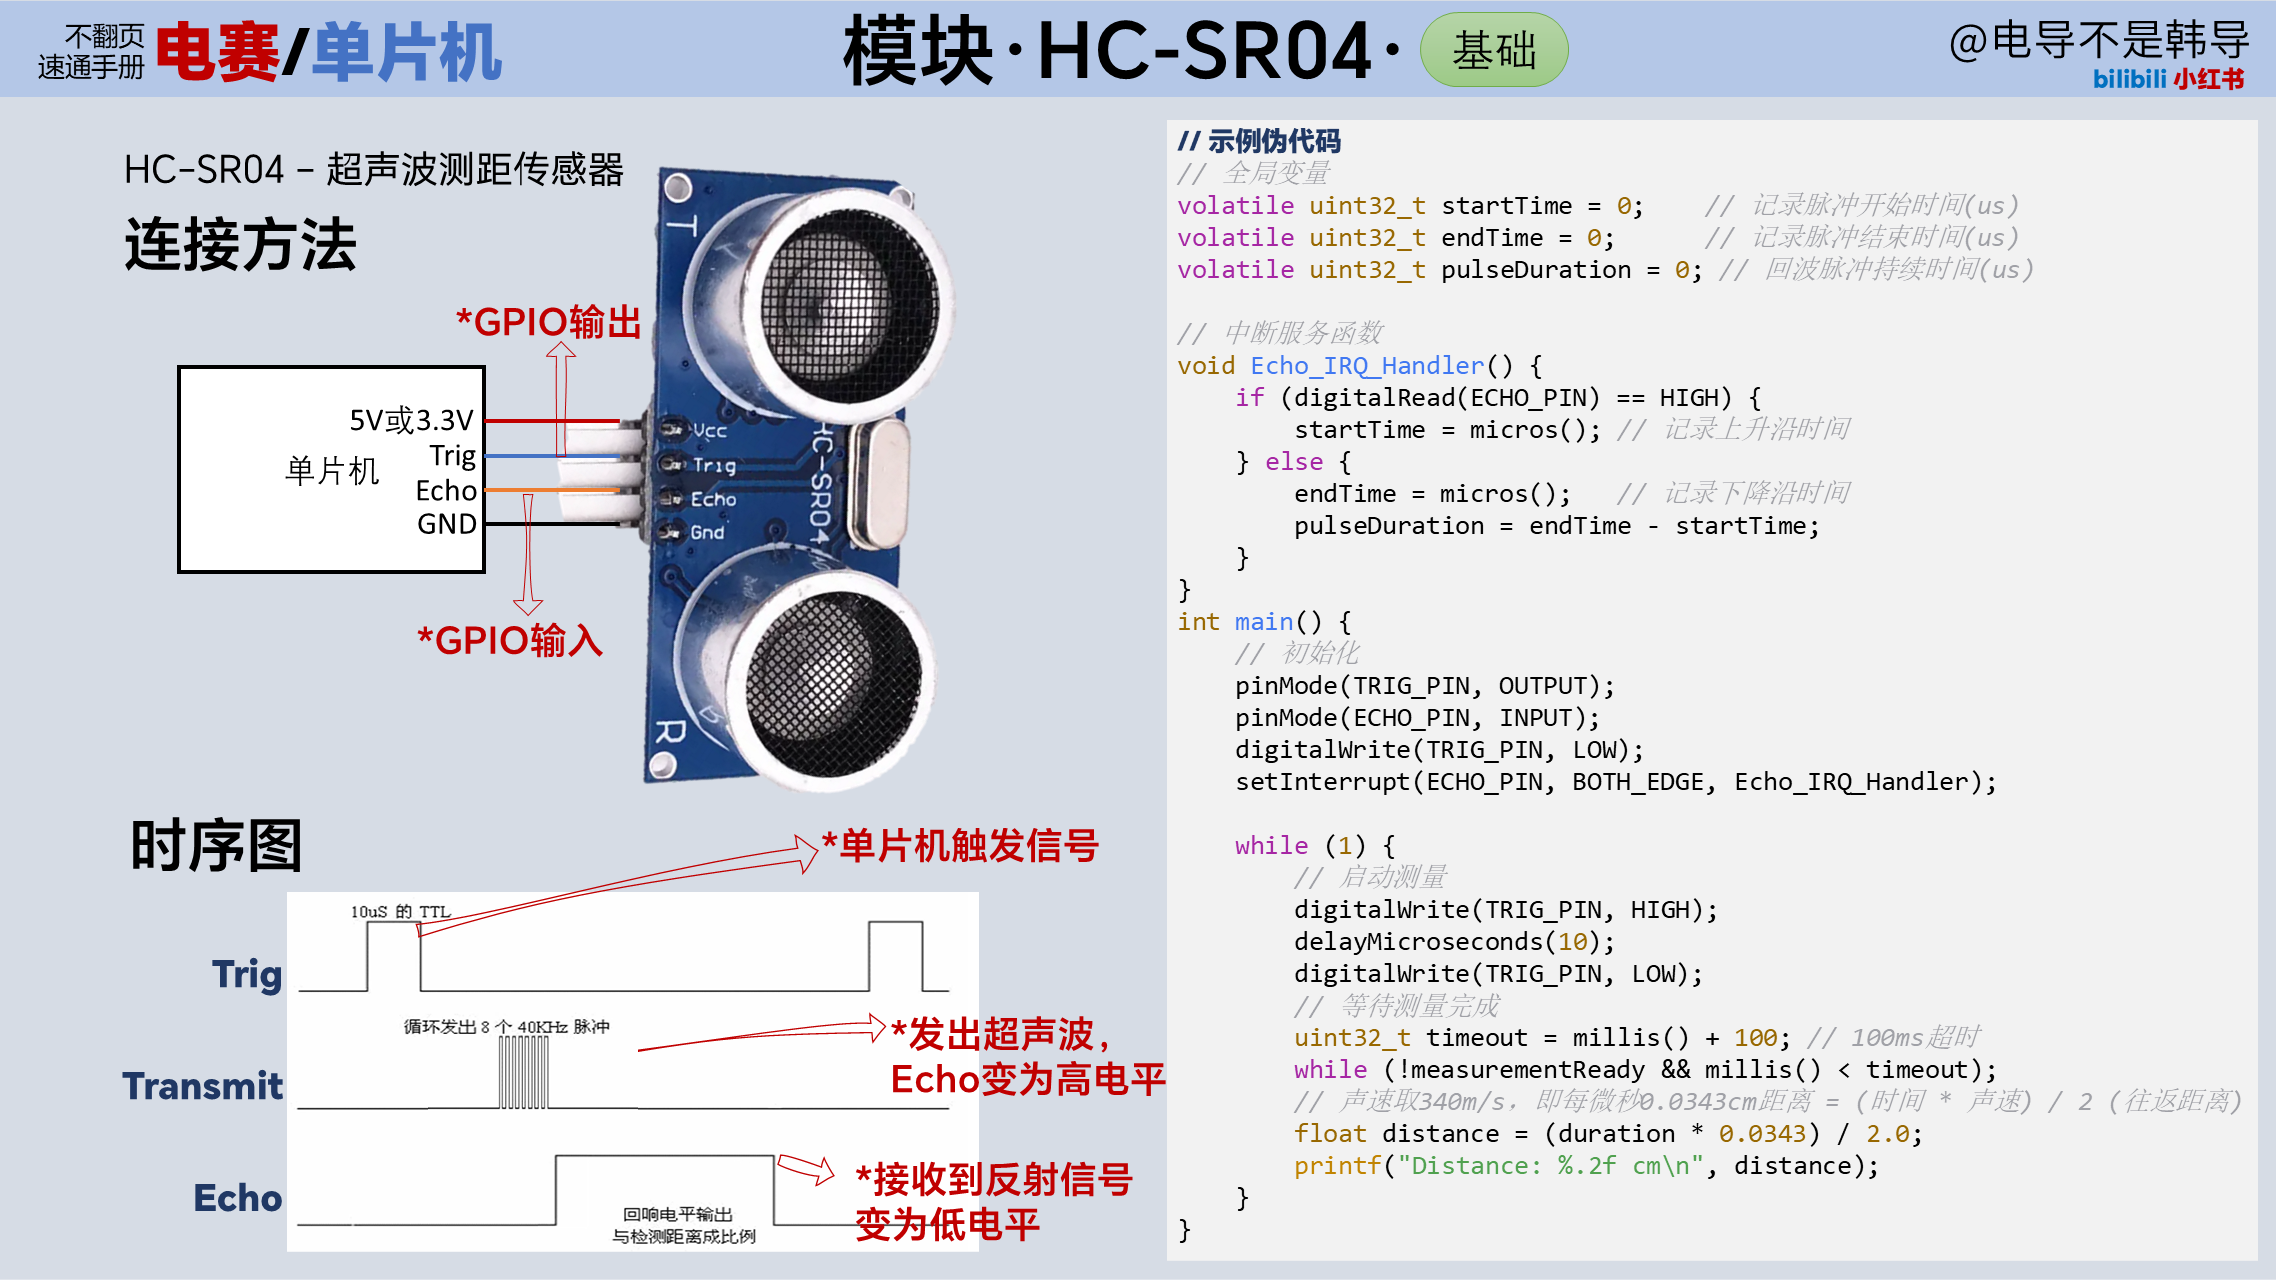Click the *单片机触发信号 annotation
Screen dimensions: 2276x1280
[x=960, y=845]
